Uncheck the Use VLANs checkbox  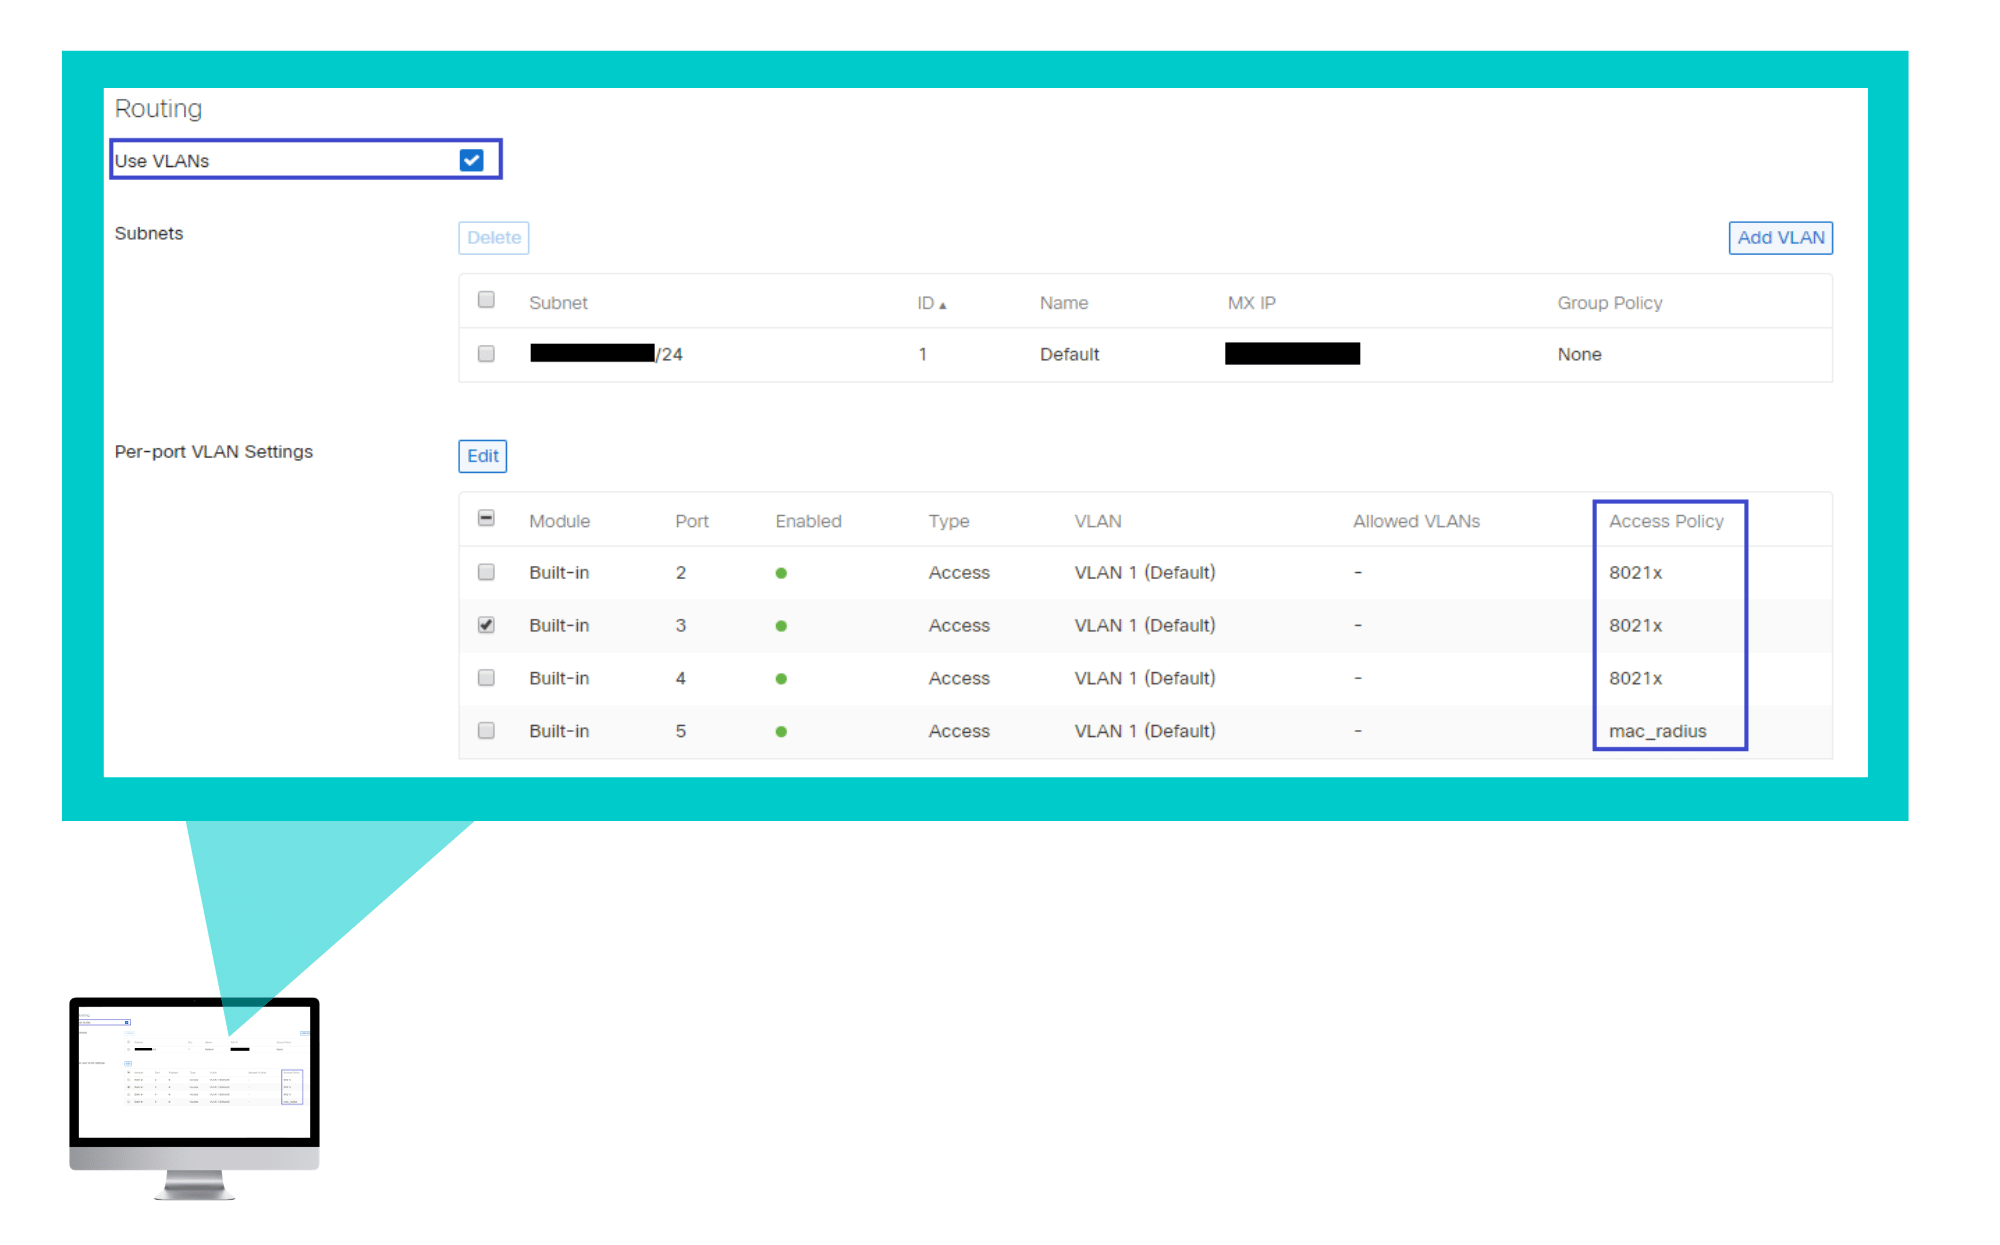(472, 159)
